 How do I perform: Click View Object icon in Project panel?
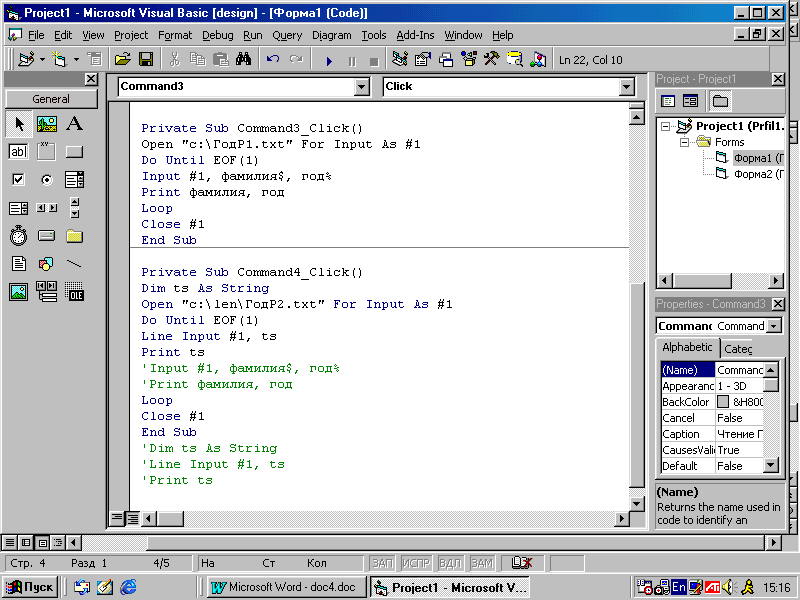pyautogui.click(x=690, y=101)
